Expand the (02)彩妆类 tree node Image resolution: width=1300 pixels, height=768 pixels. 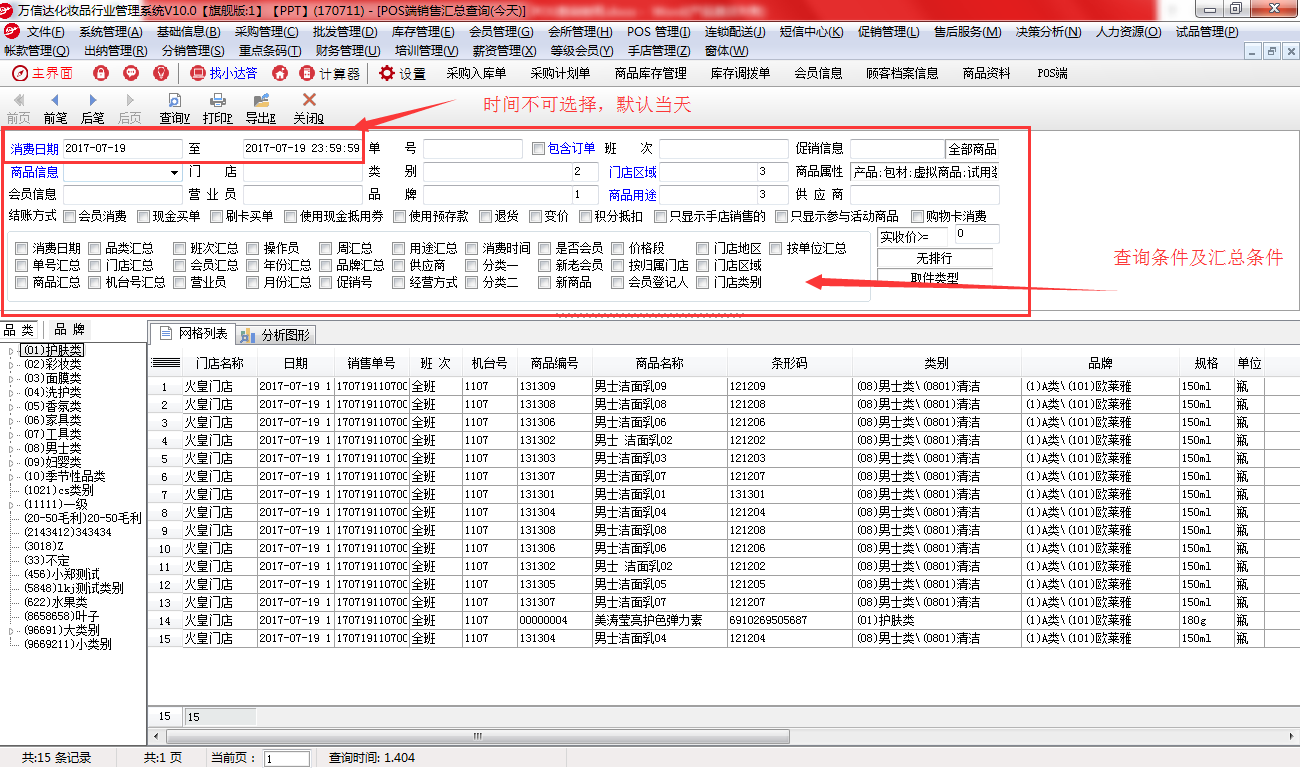[x=11, y=364]
